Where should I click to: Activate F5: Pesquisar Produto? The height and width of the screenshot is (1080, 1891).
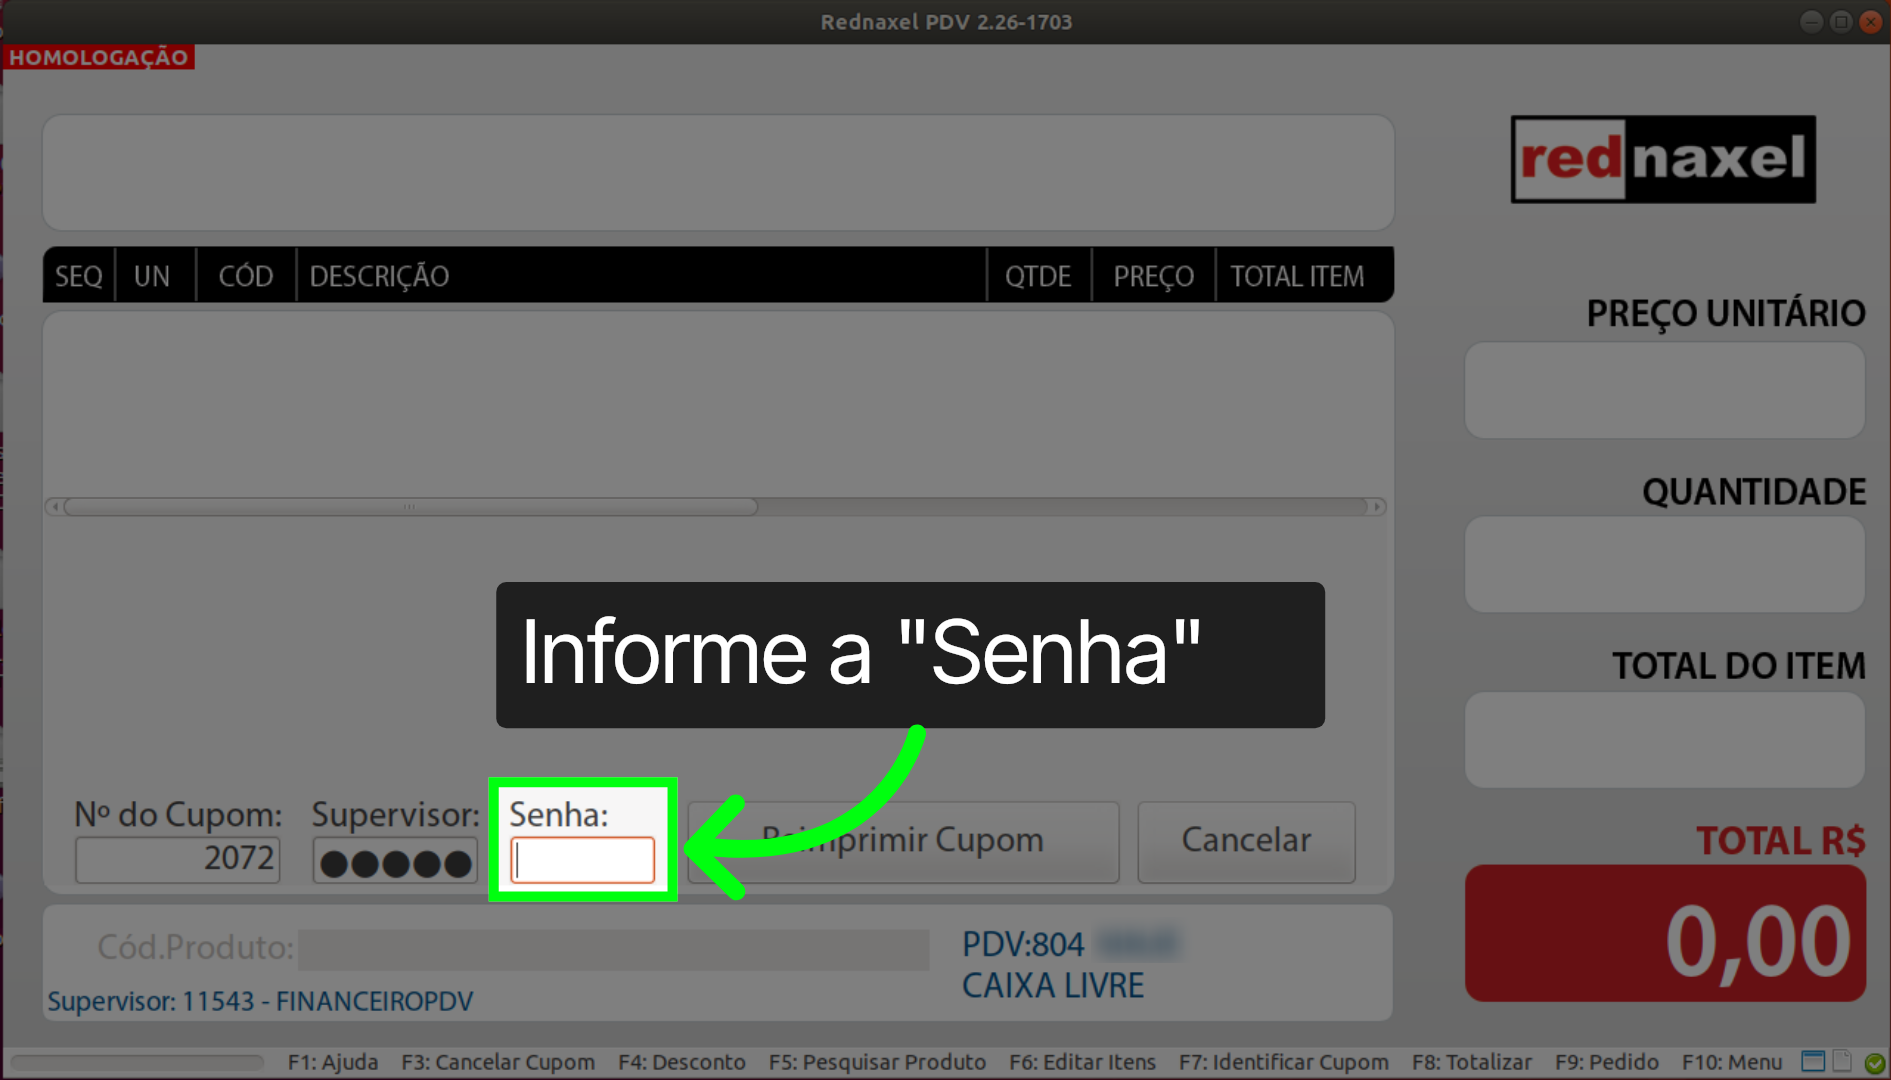877,1062
